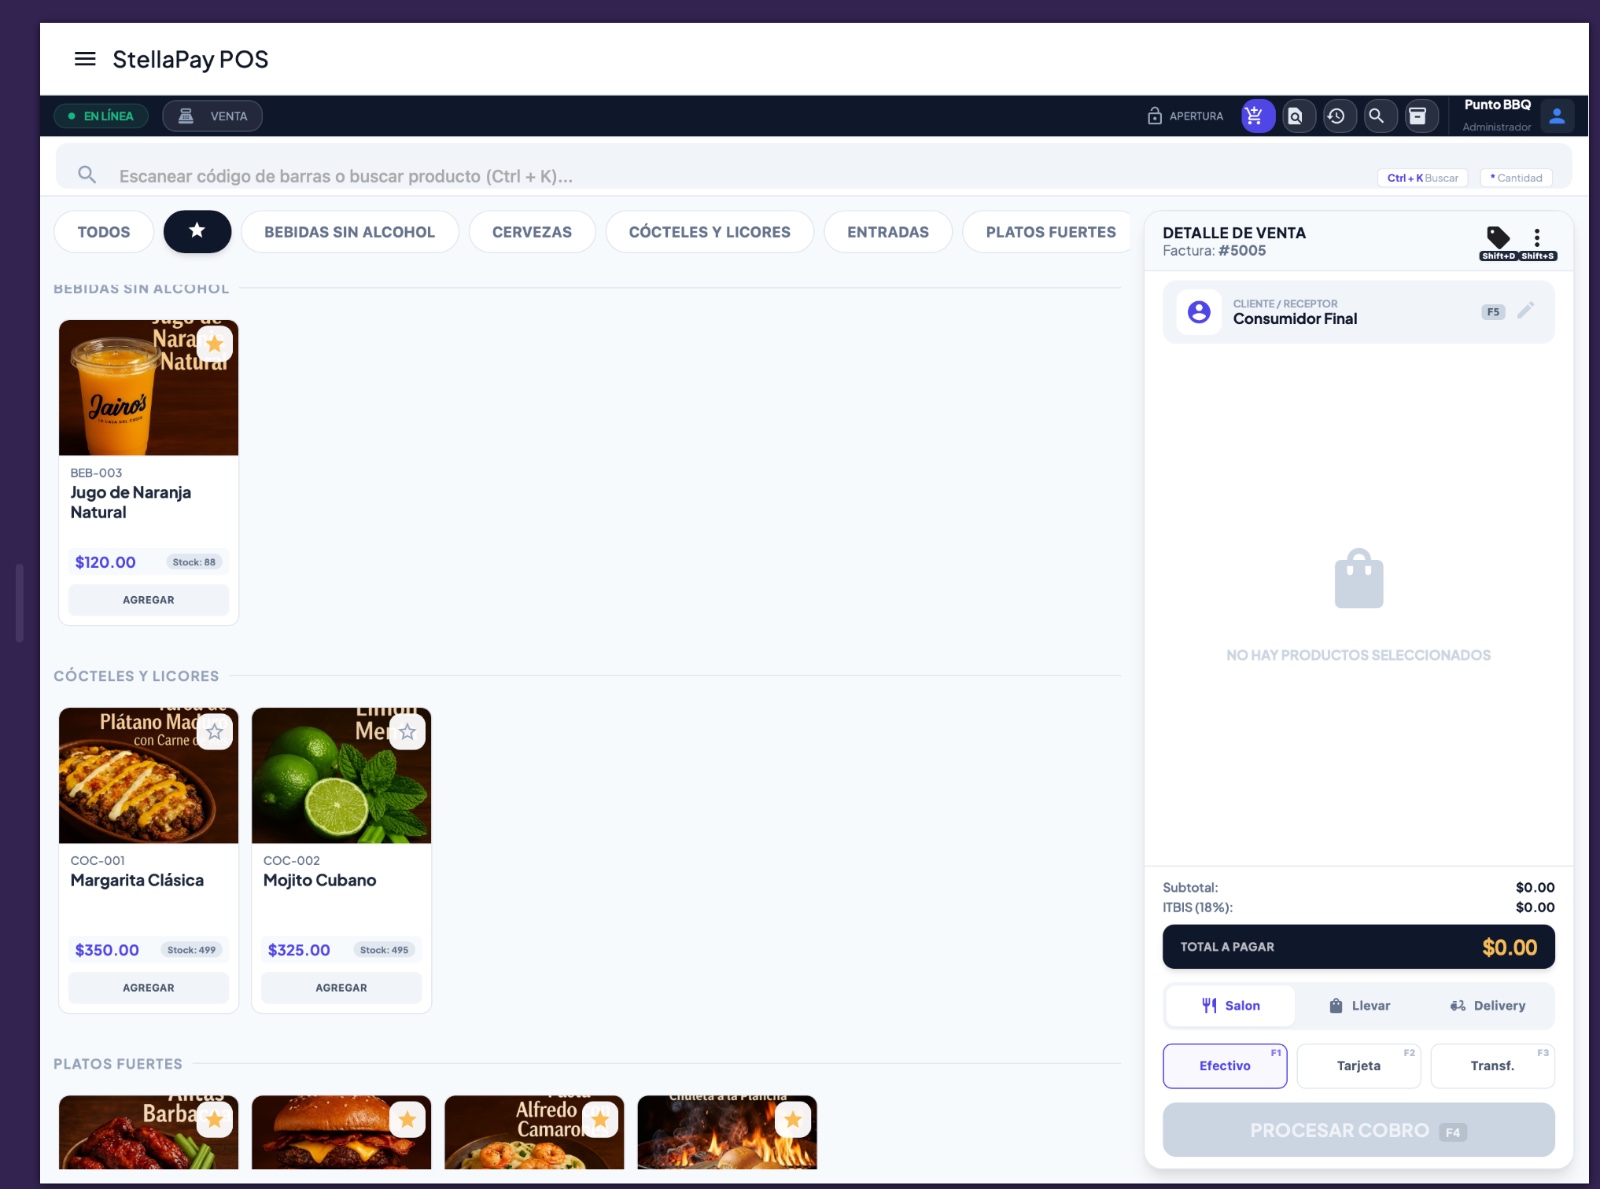Image resolution: width=1600 pixels, height=1189 pixels.
Task: Click the Stock: 495 badge on Mojito Cubano
Action: (x=384, y=950)
